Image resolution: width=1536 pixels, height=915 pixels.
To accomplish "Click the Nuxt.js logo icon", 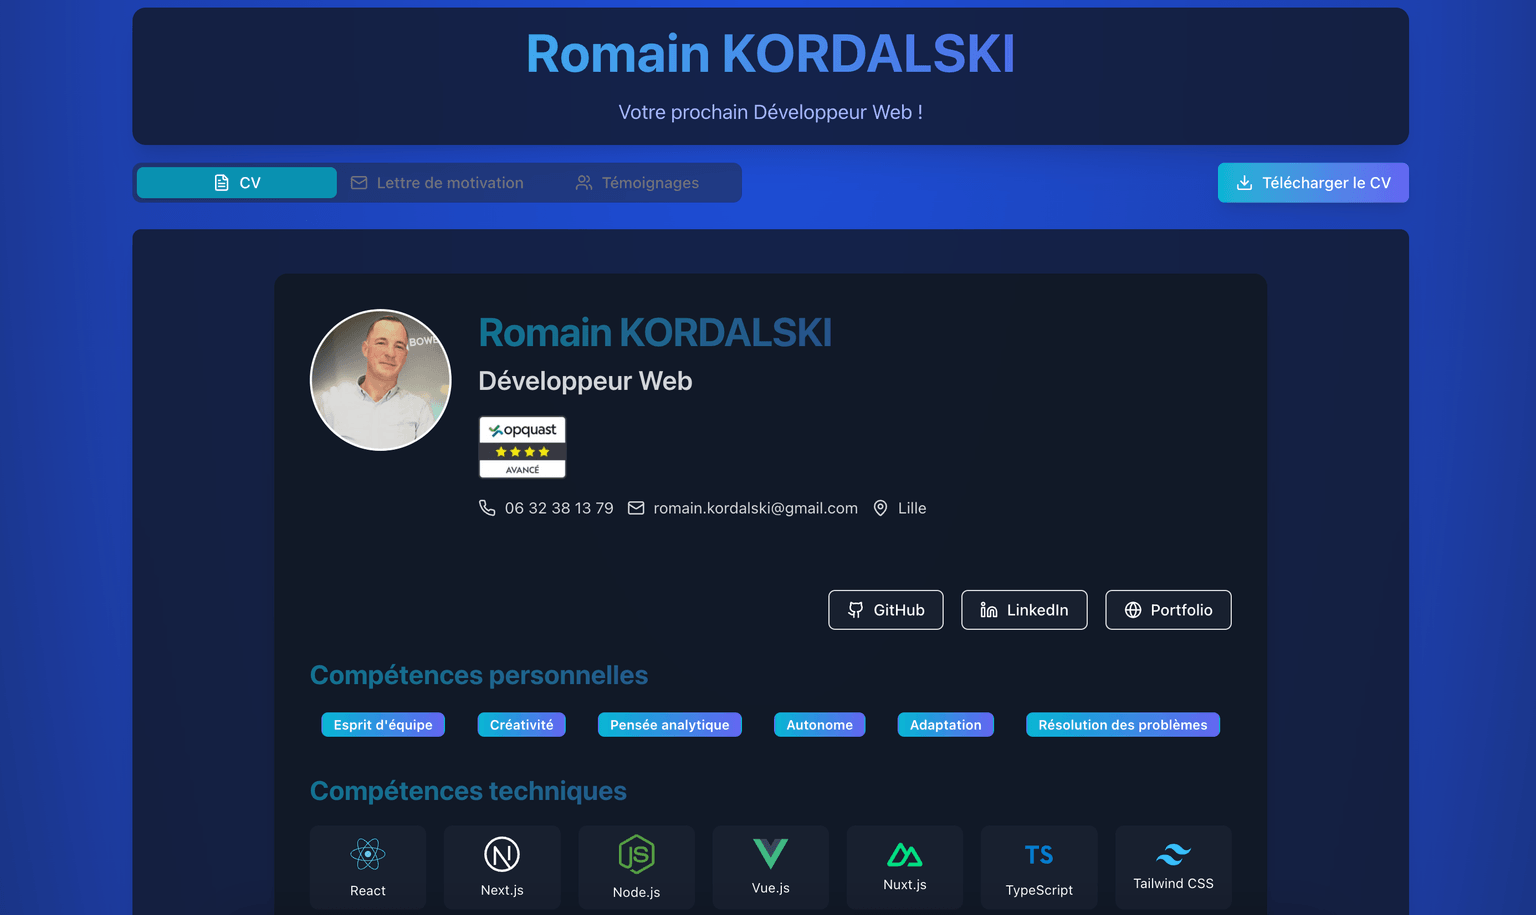I will pyautogui.click(x=905, y=855).
